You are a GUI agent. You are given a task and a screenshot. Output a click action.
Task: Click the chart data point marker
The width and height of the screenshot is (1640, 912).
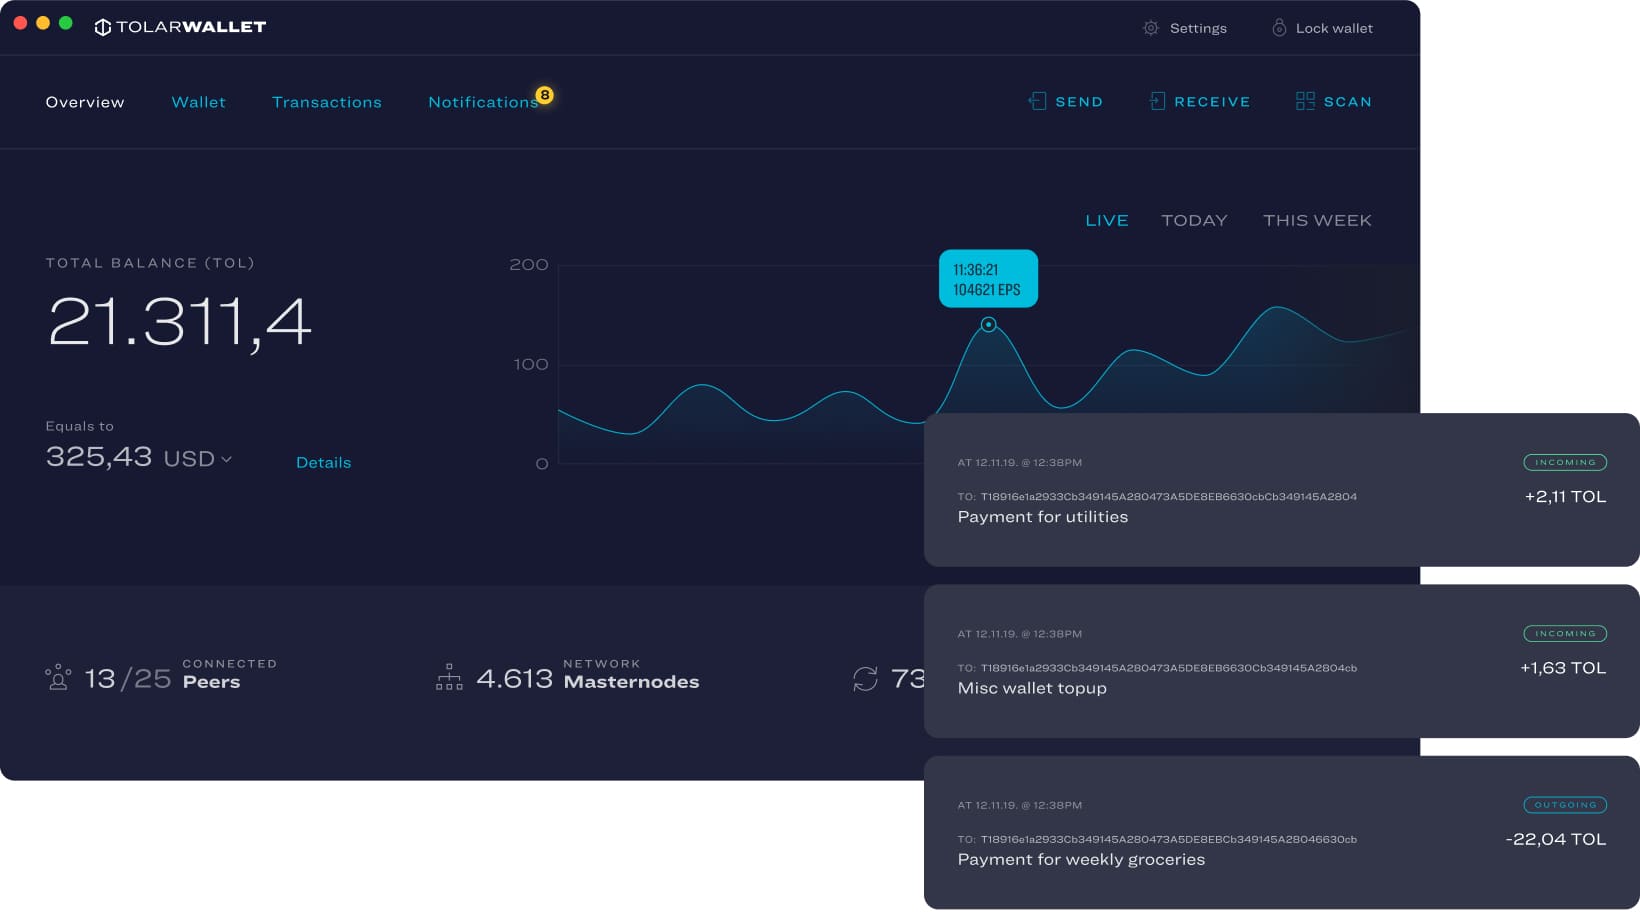(988, 324)
